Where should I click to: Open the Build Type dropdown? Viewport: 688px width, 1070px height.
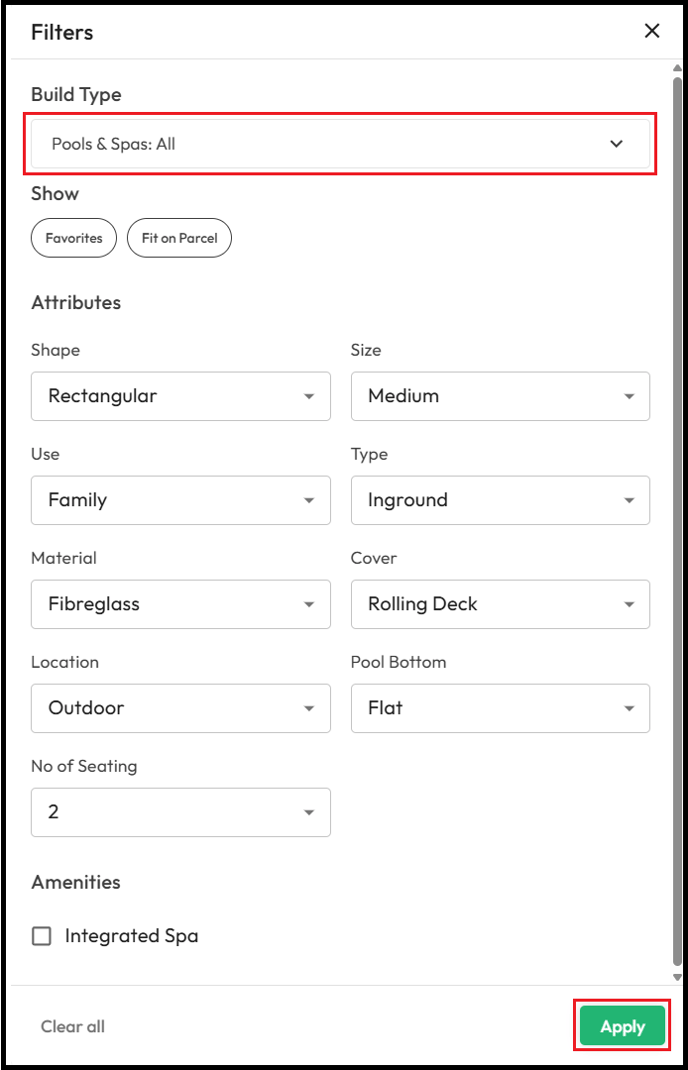click(x=341, y=144)
